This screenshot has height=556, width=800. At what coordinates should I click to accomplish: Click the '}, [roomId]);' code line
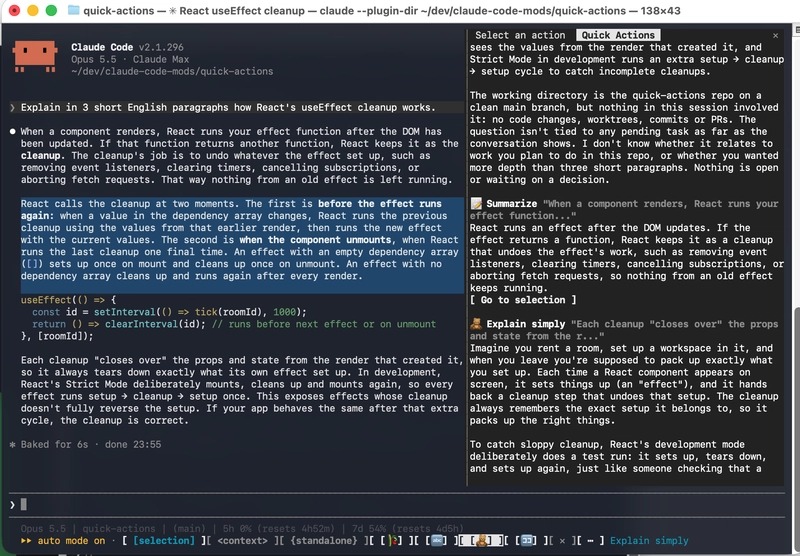[x=57, y=336]
